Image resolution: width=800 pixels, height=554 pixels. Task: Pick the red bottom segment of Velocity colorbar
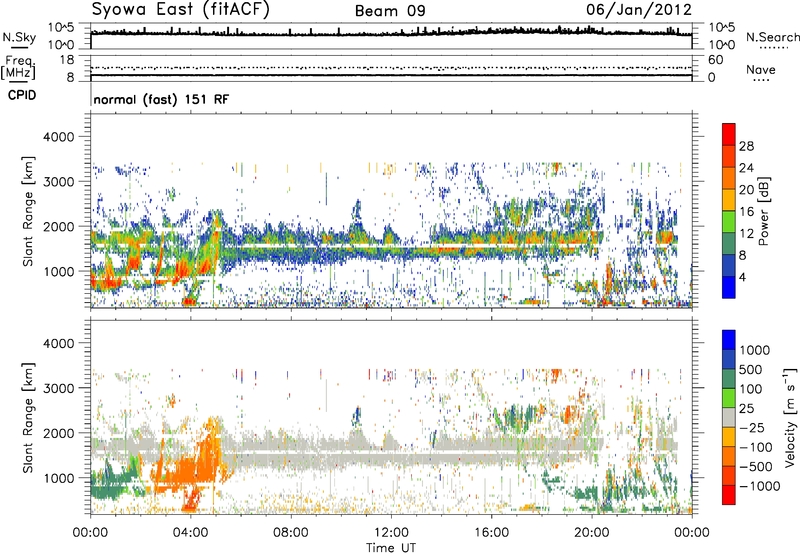729,495
